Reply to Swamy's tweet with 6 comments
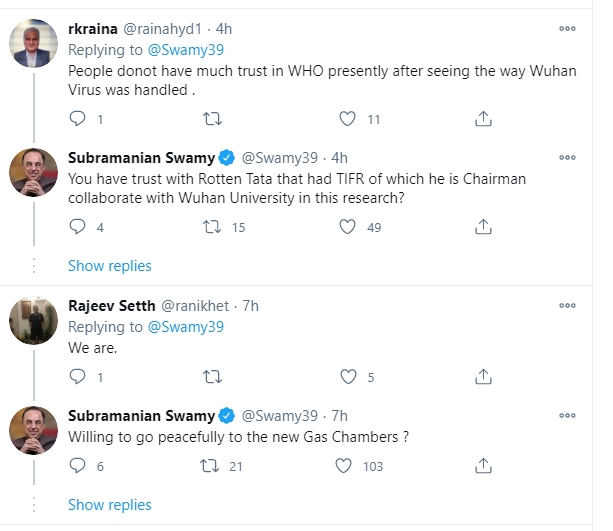 click(77, 466)
